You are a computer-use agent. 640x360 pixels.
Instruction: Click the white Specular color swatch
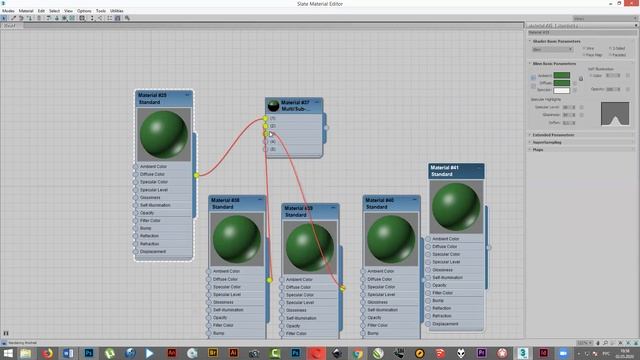pyautogui.click(x=562, y=90)
